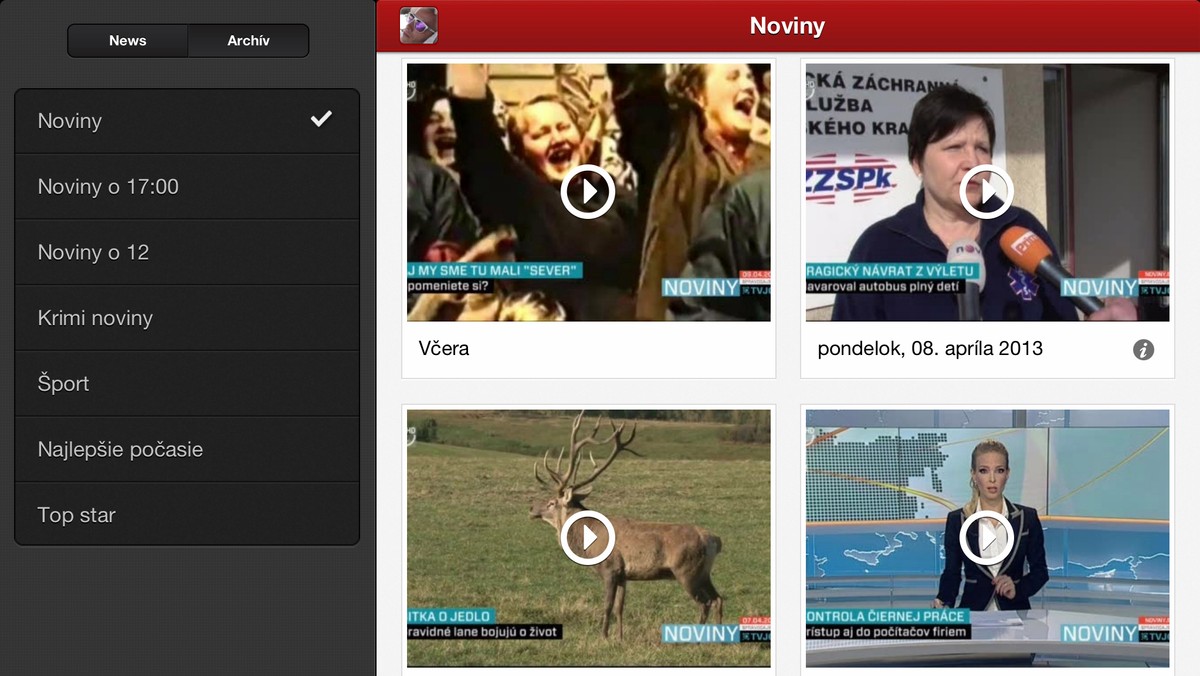Image resolution: width=1200 pixels, height=676 pixels.
Task: Play the 08. apríla 2013 video
Action: (x=986, y=191)
